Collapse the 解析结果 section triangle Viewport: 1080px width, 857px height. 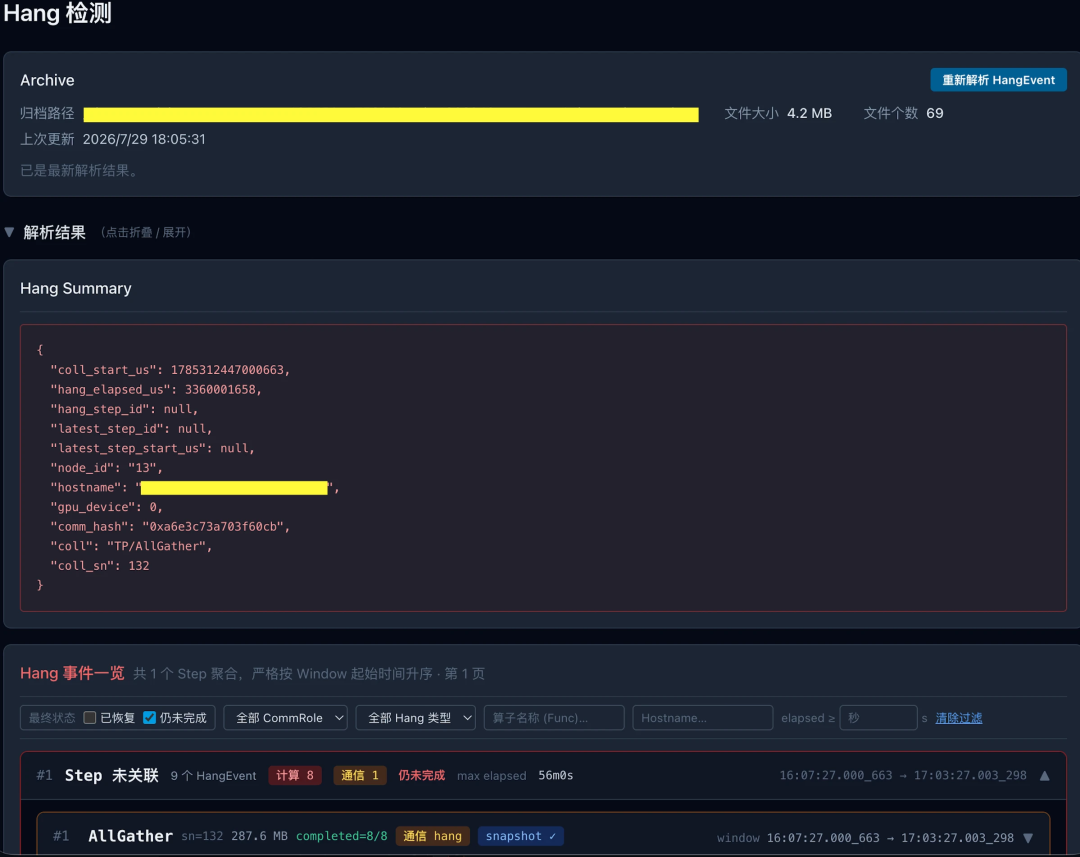[x=9, y=232]
